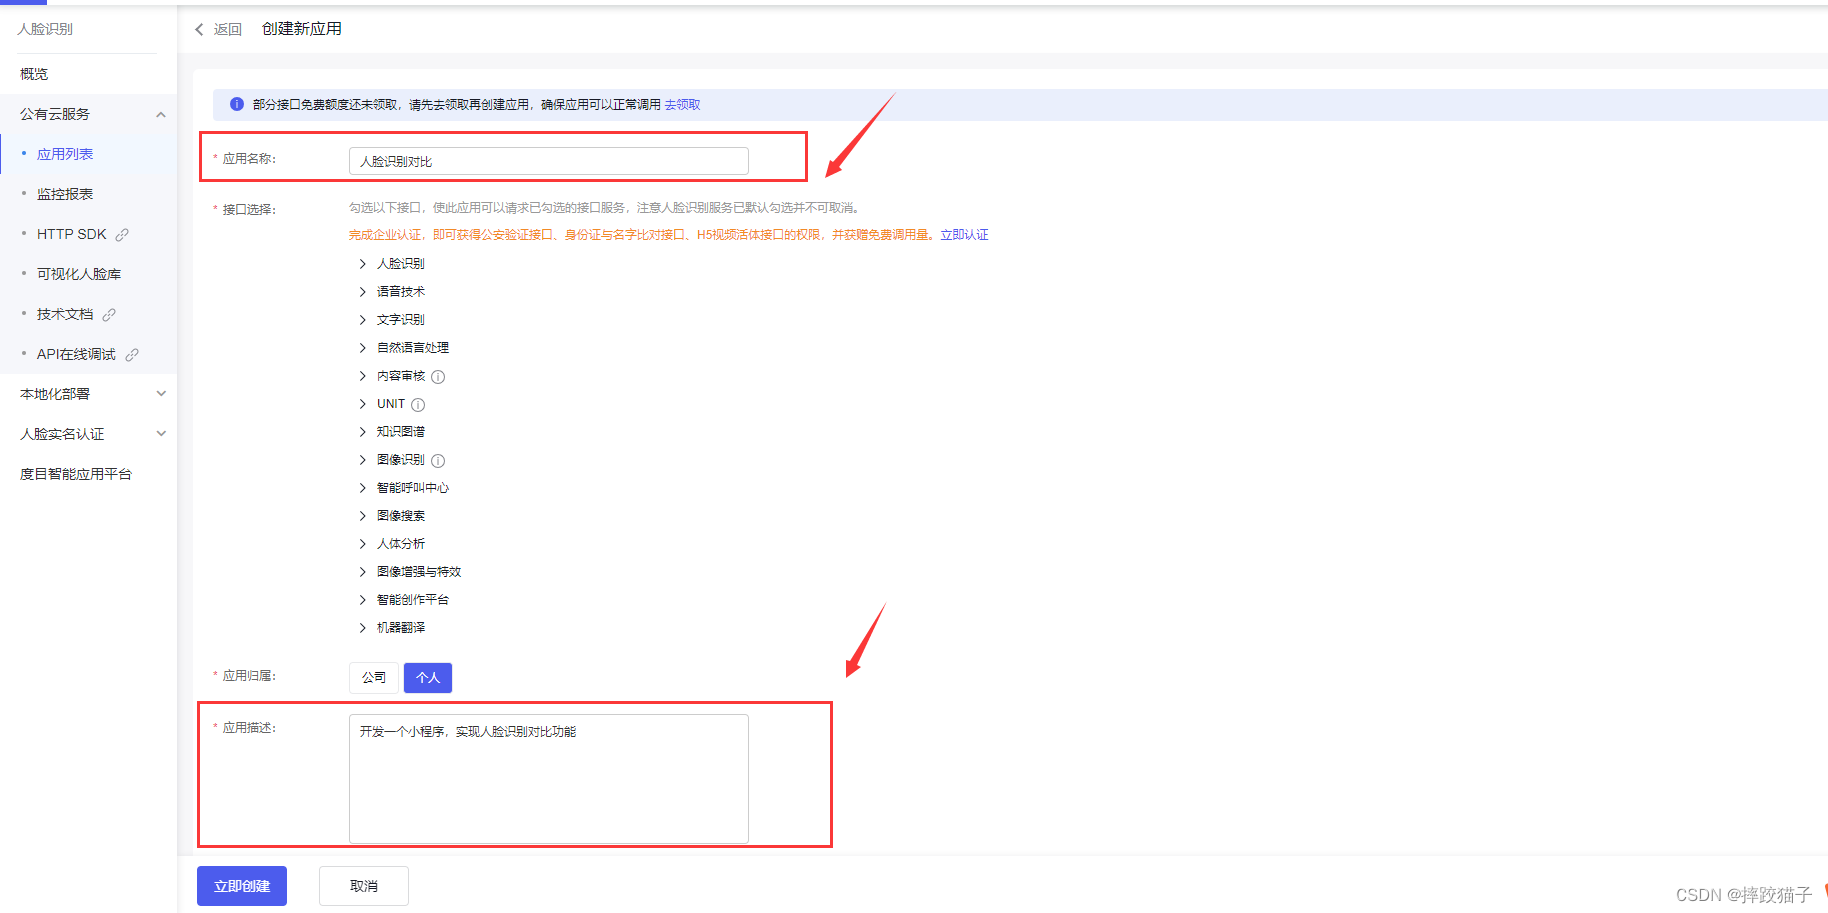Image resolution: width=1828 pixels, height=913 pixels.
Task: Click the info icon beside UNIT
Action: pos(418,405)
